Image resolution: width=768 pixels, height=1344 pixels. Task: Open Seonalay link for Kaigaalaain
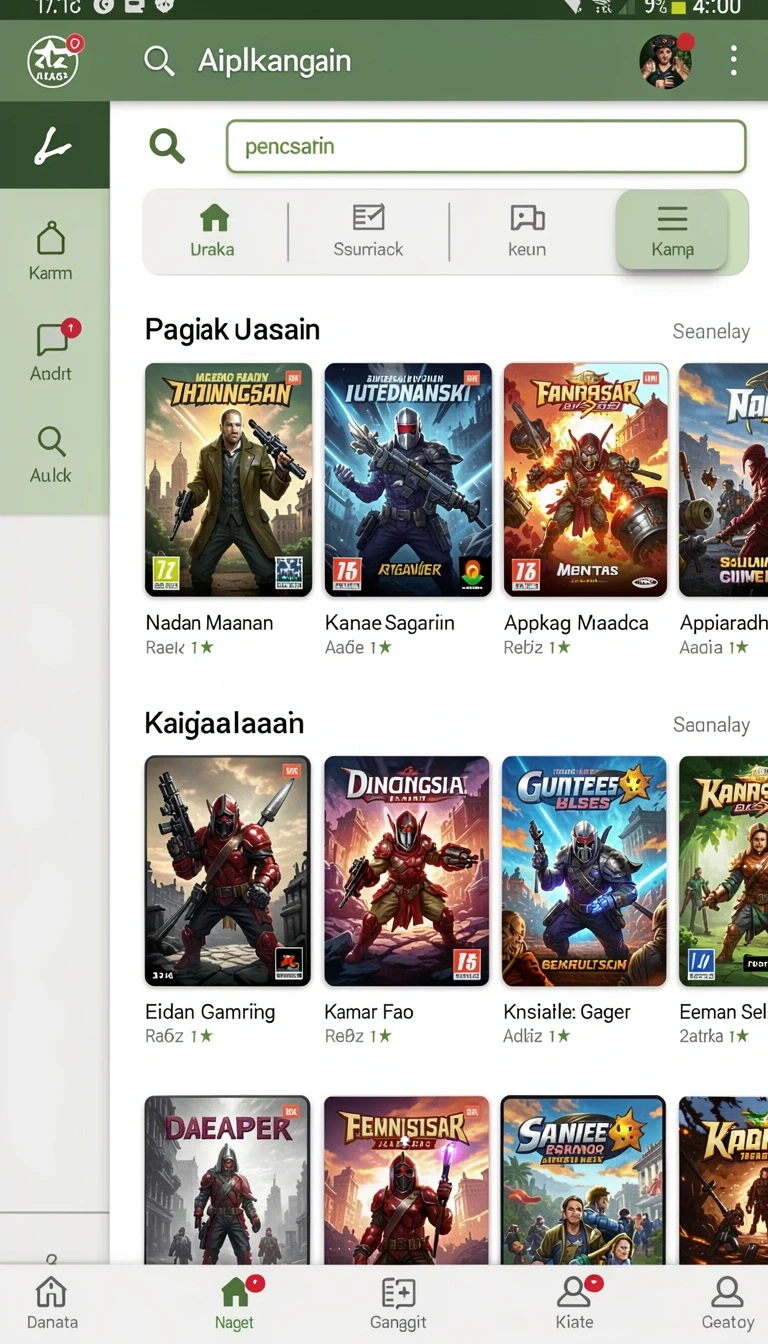(711, 724)
